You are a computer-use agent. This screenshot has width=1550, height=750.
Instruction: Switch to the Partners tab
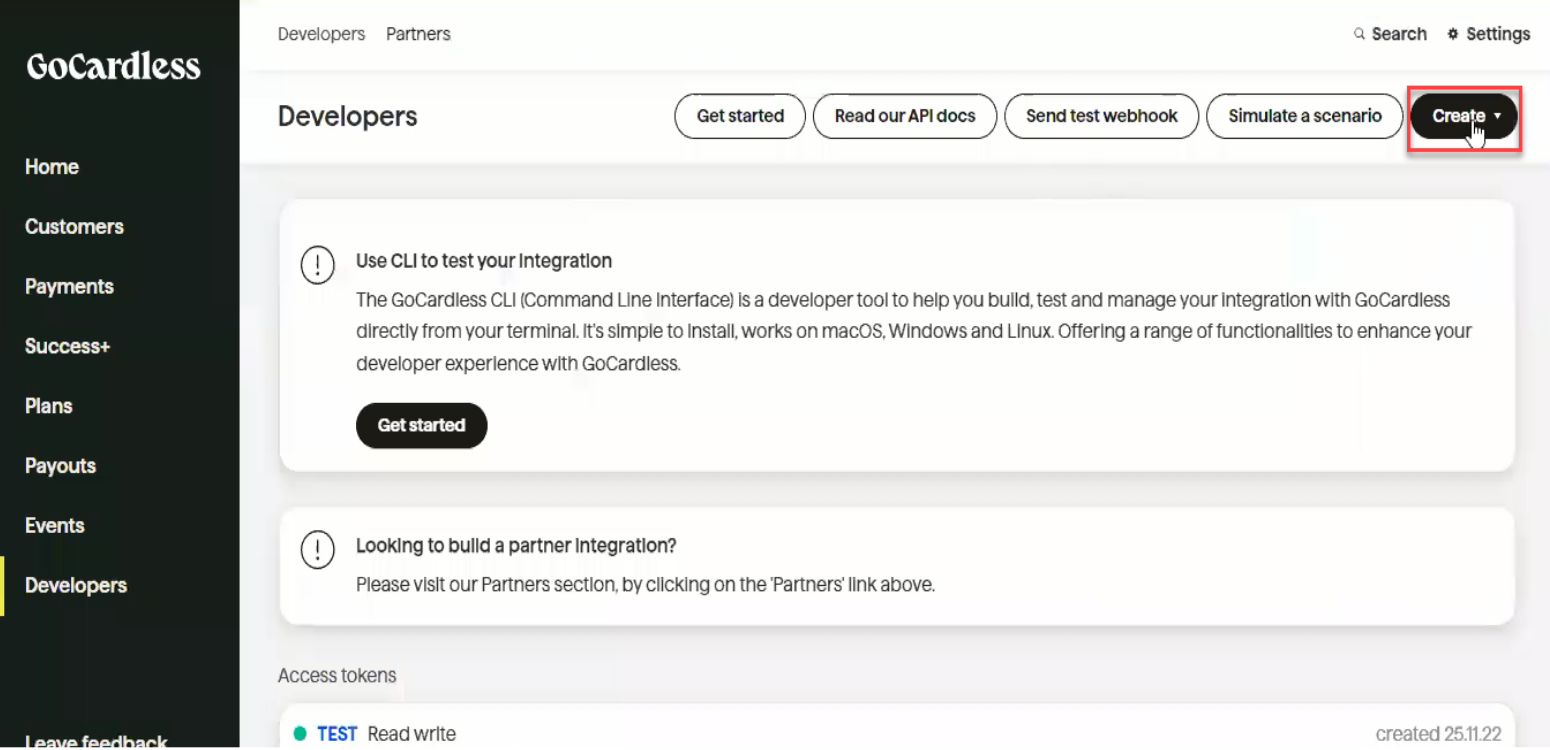[418, 34]
